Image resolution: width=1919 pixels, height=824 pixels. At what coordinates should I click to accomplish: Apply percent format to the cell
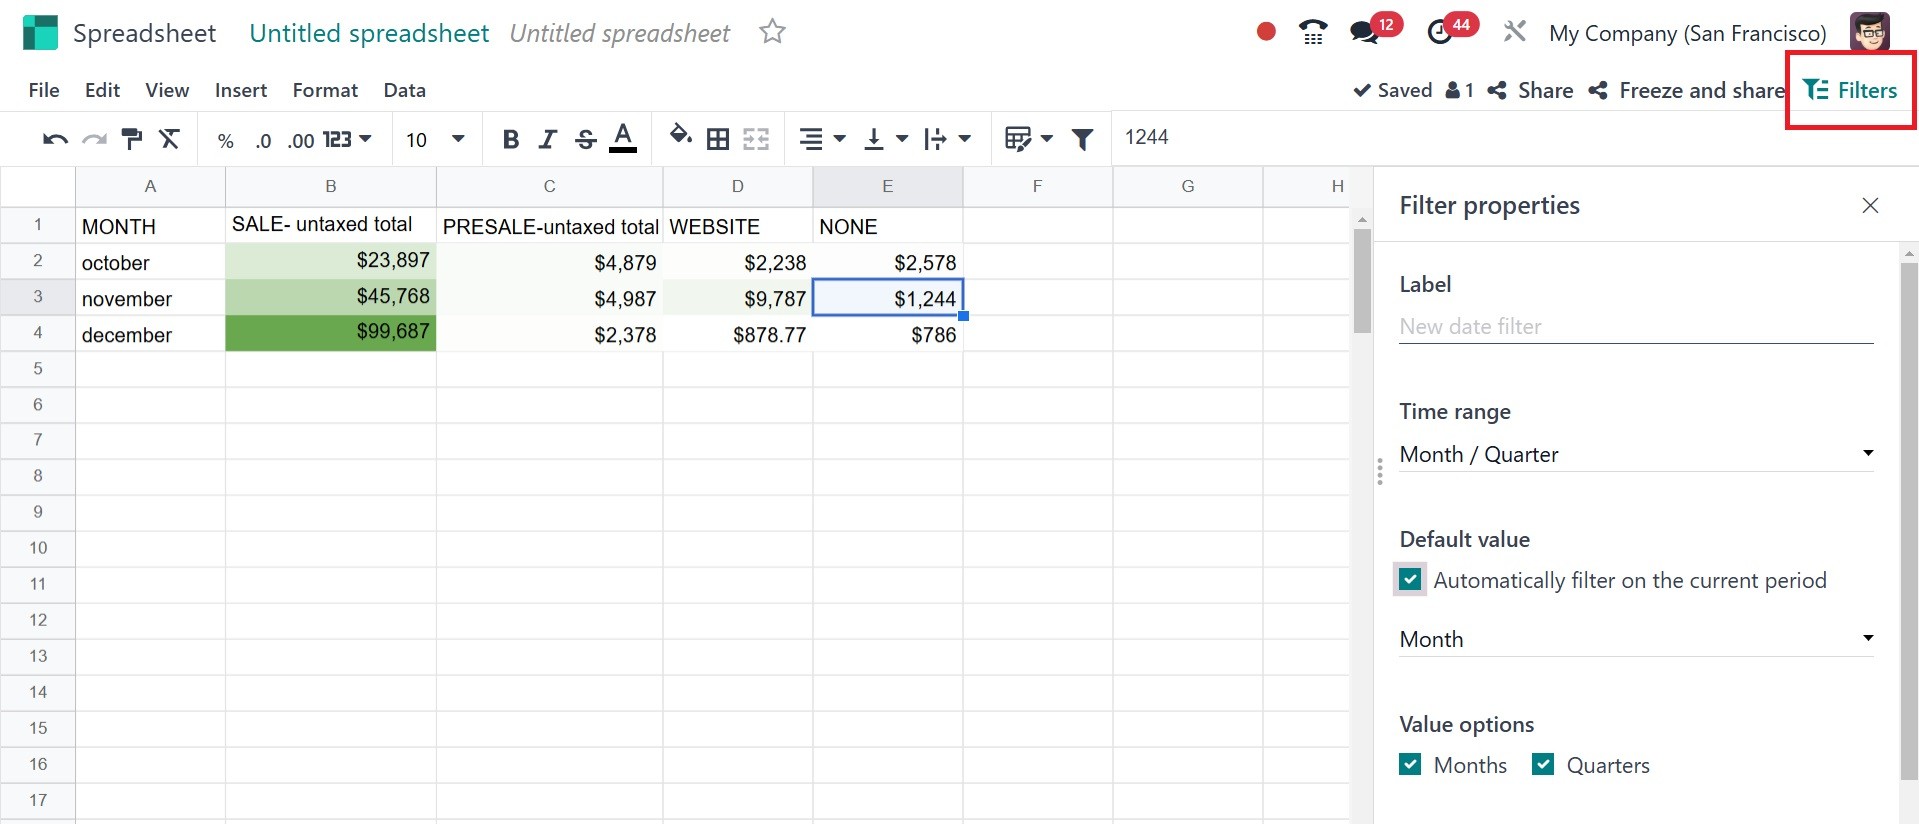coord(226,140)
